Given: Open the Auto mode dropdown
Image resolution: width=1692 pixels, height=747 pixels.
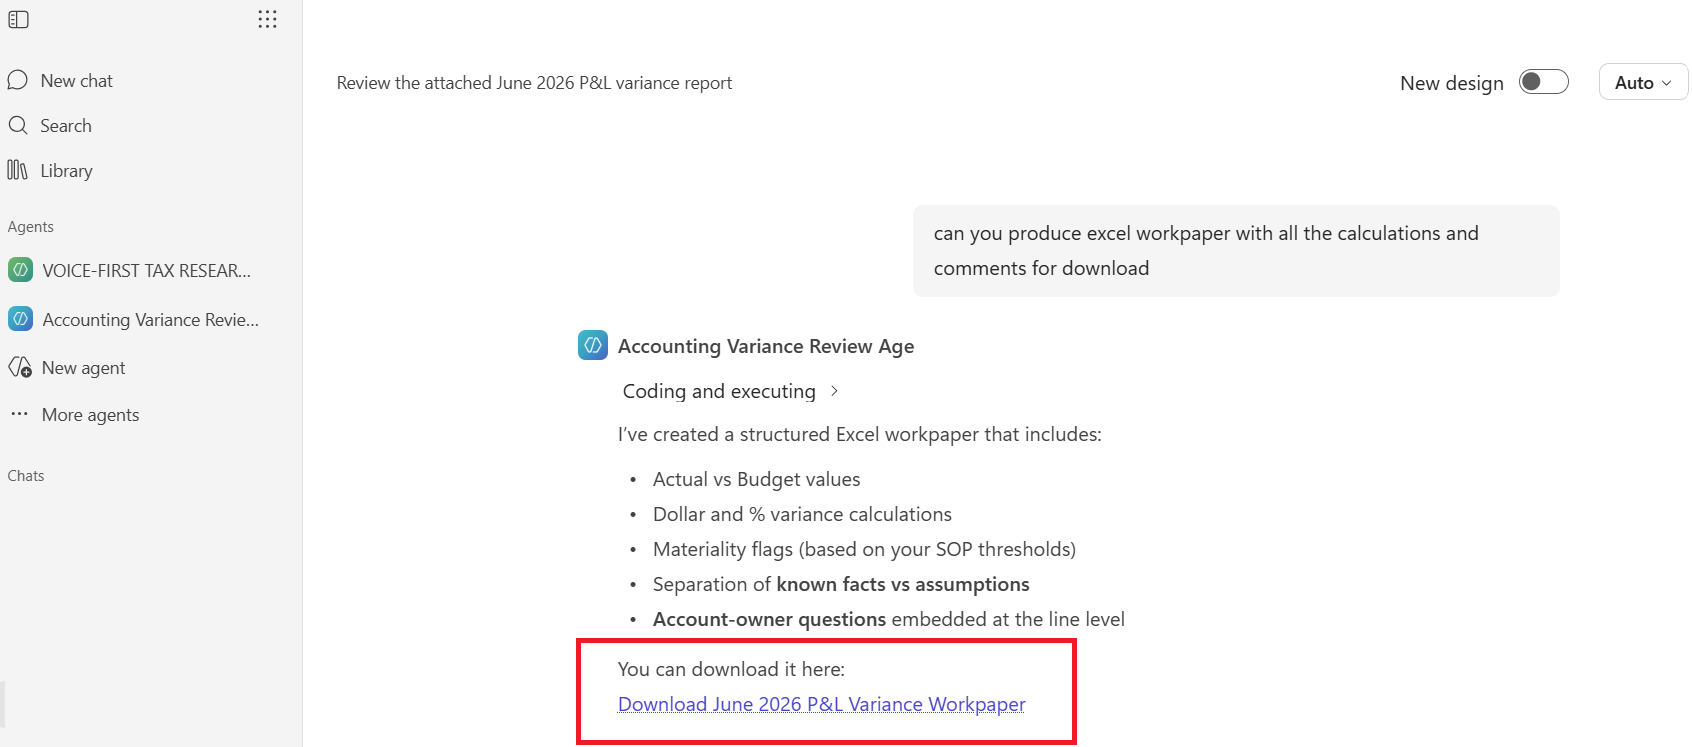Looking at the screenshot, I should 1643,82.
